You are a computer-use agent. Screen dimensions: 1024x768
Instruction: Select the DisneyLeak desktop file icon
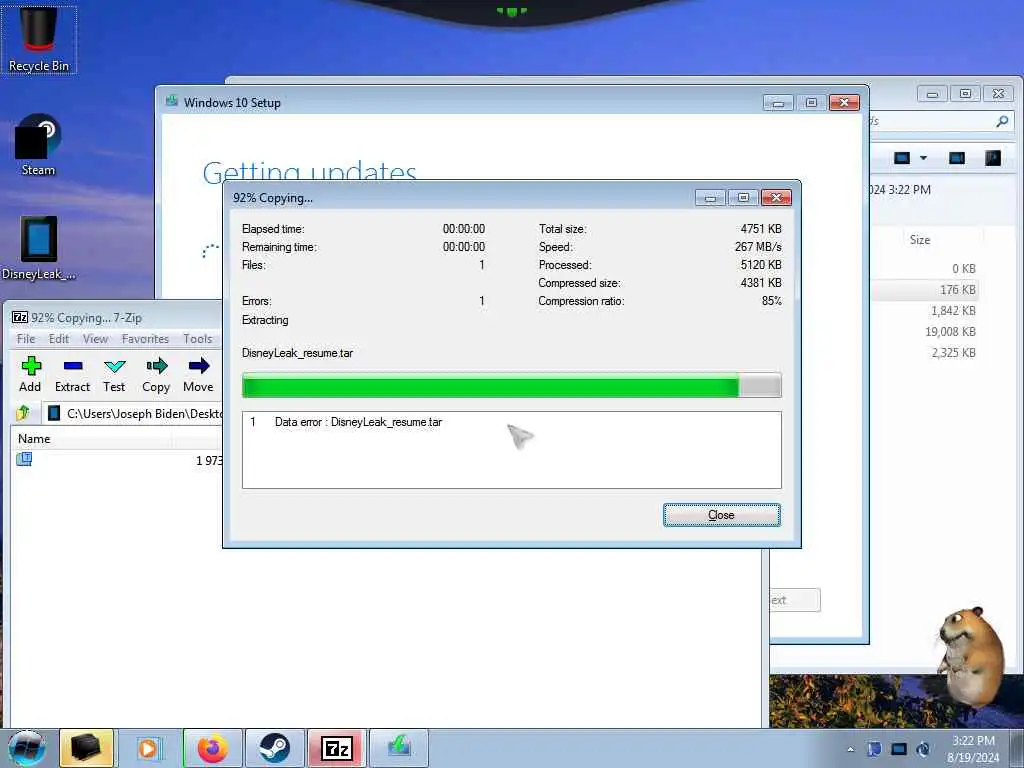(39, 249)
